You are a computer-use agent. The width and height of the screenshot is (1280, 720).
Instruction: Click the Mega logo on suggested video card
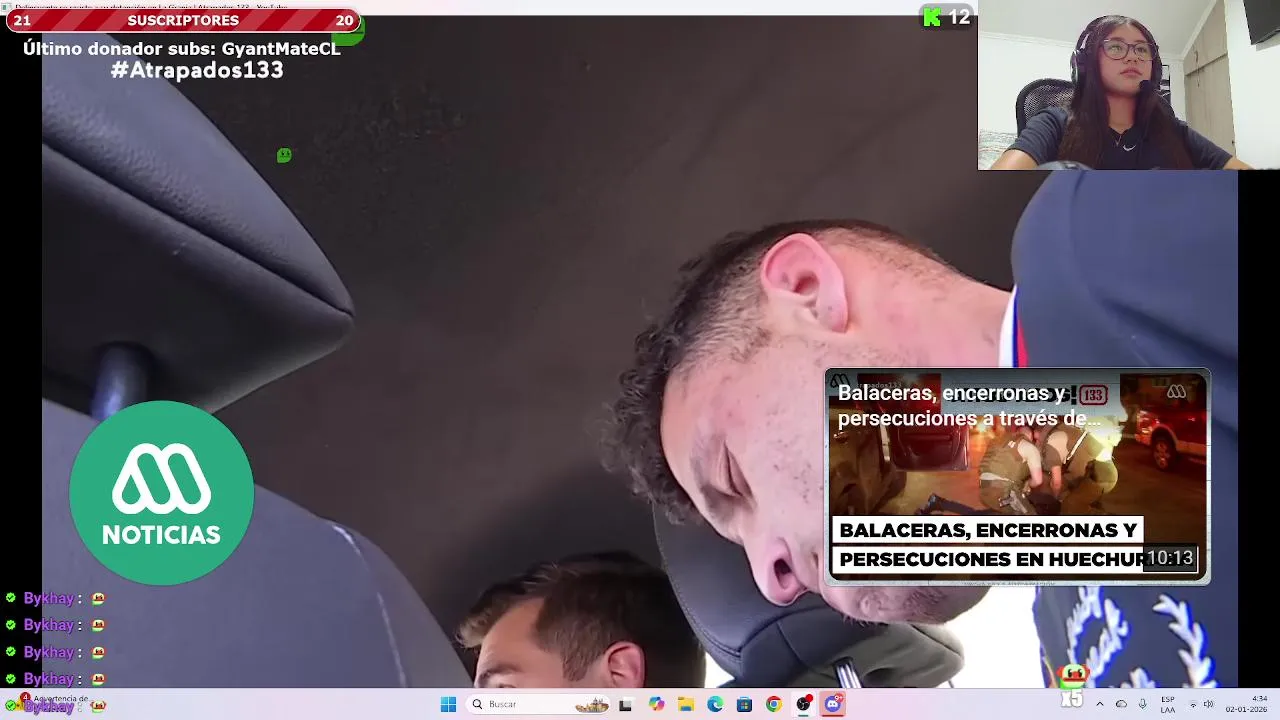[x=1176, y=392]
